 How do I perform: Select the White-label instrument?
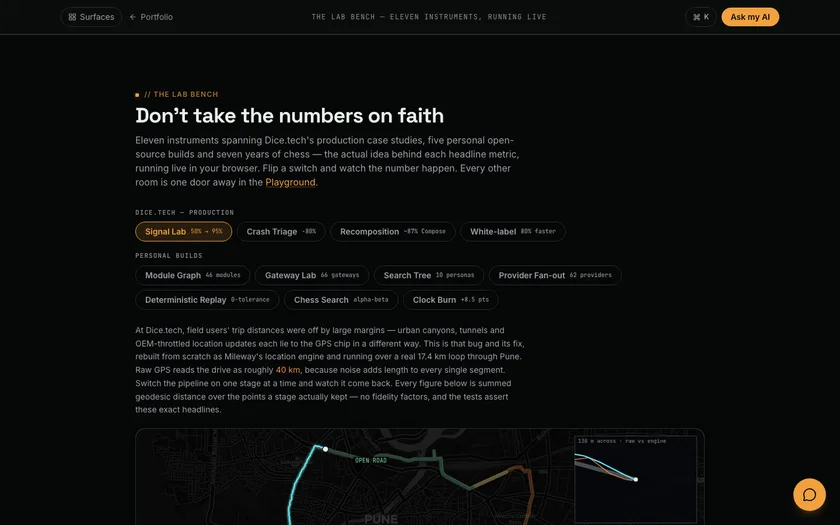pyautogui.click(x=513, y=231)
